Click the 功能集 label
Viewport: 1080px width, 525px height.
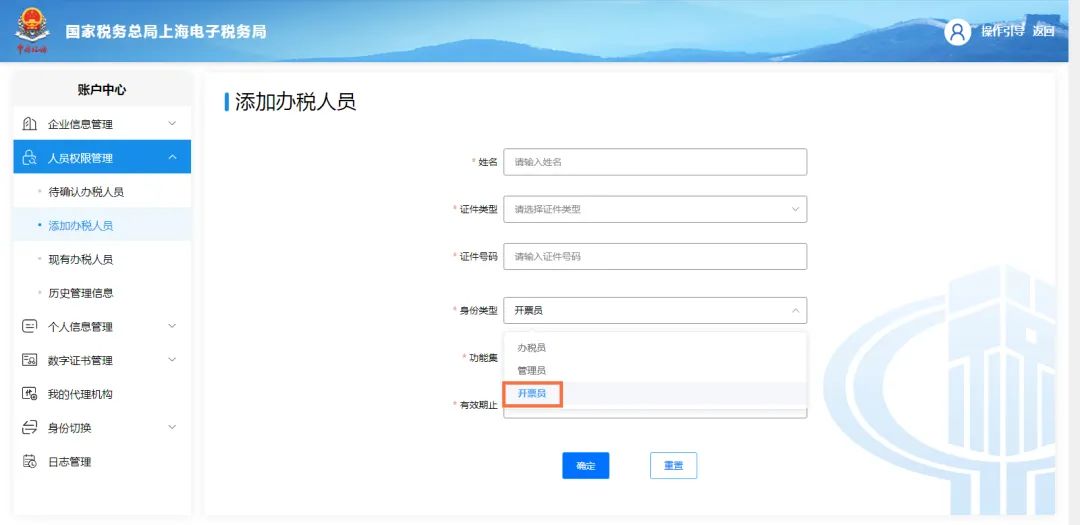[484, 358]
